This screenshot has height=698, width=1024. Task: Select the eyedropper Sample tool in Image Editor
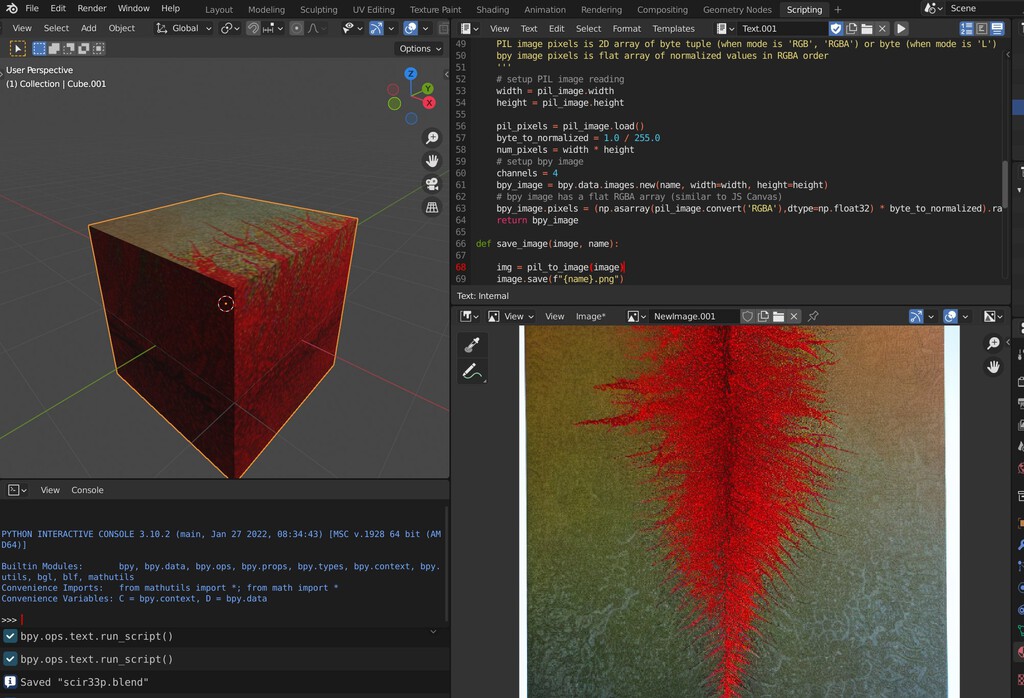click(x=472, y=343)
